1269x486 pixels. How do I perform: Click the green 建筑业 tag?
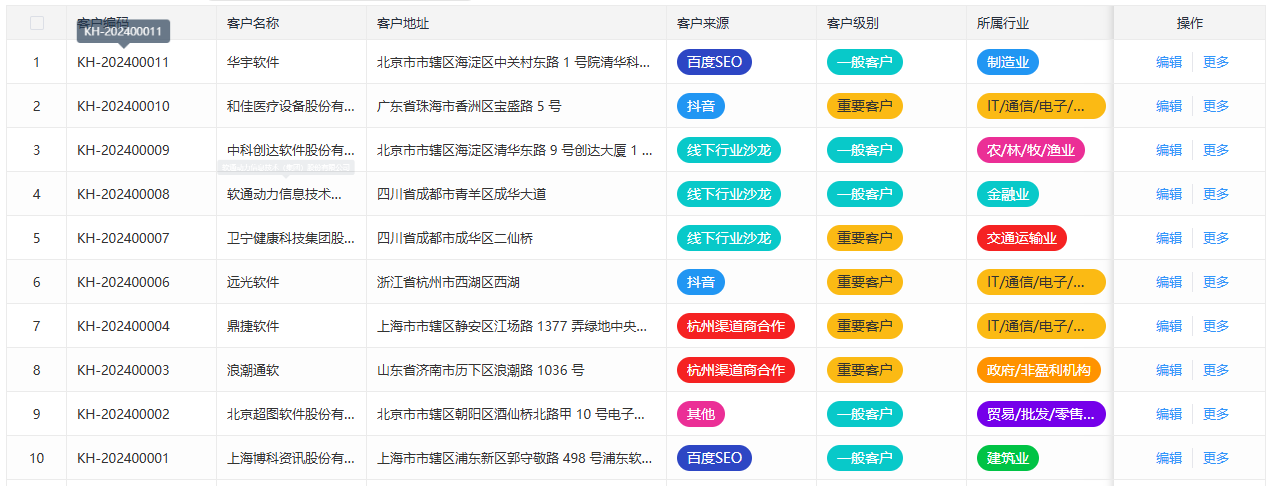pos(1007,458)
